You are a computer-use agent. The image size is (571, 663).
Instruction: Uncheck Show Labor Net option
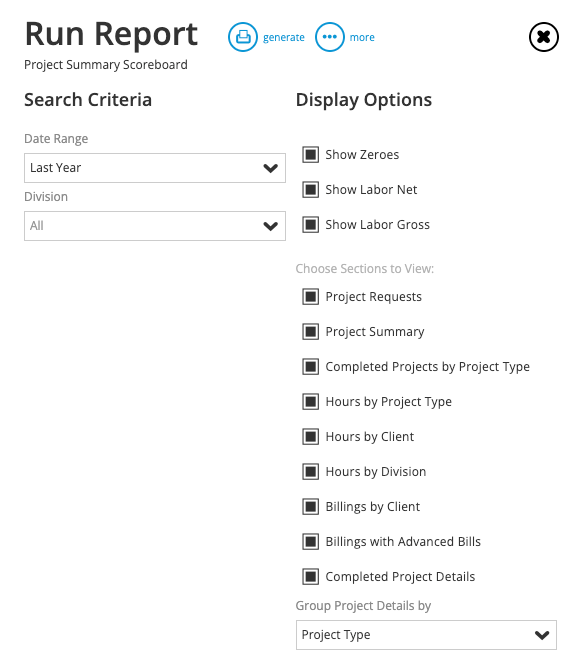[x=310, y=190]
